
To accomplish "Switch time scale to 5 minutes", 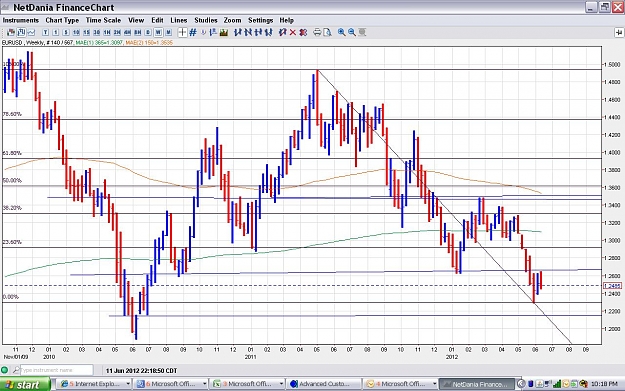I will coord(66,32).
